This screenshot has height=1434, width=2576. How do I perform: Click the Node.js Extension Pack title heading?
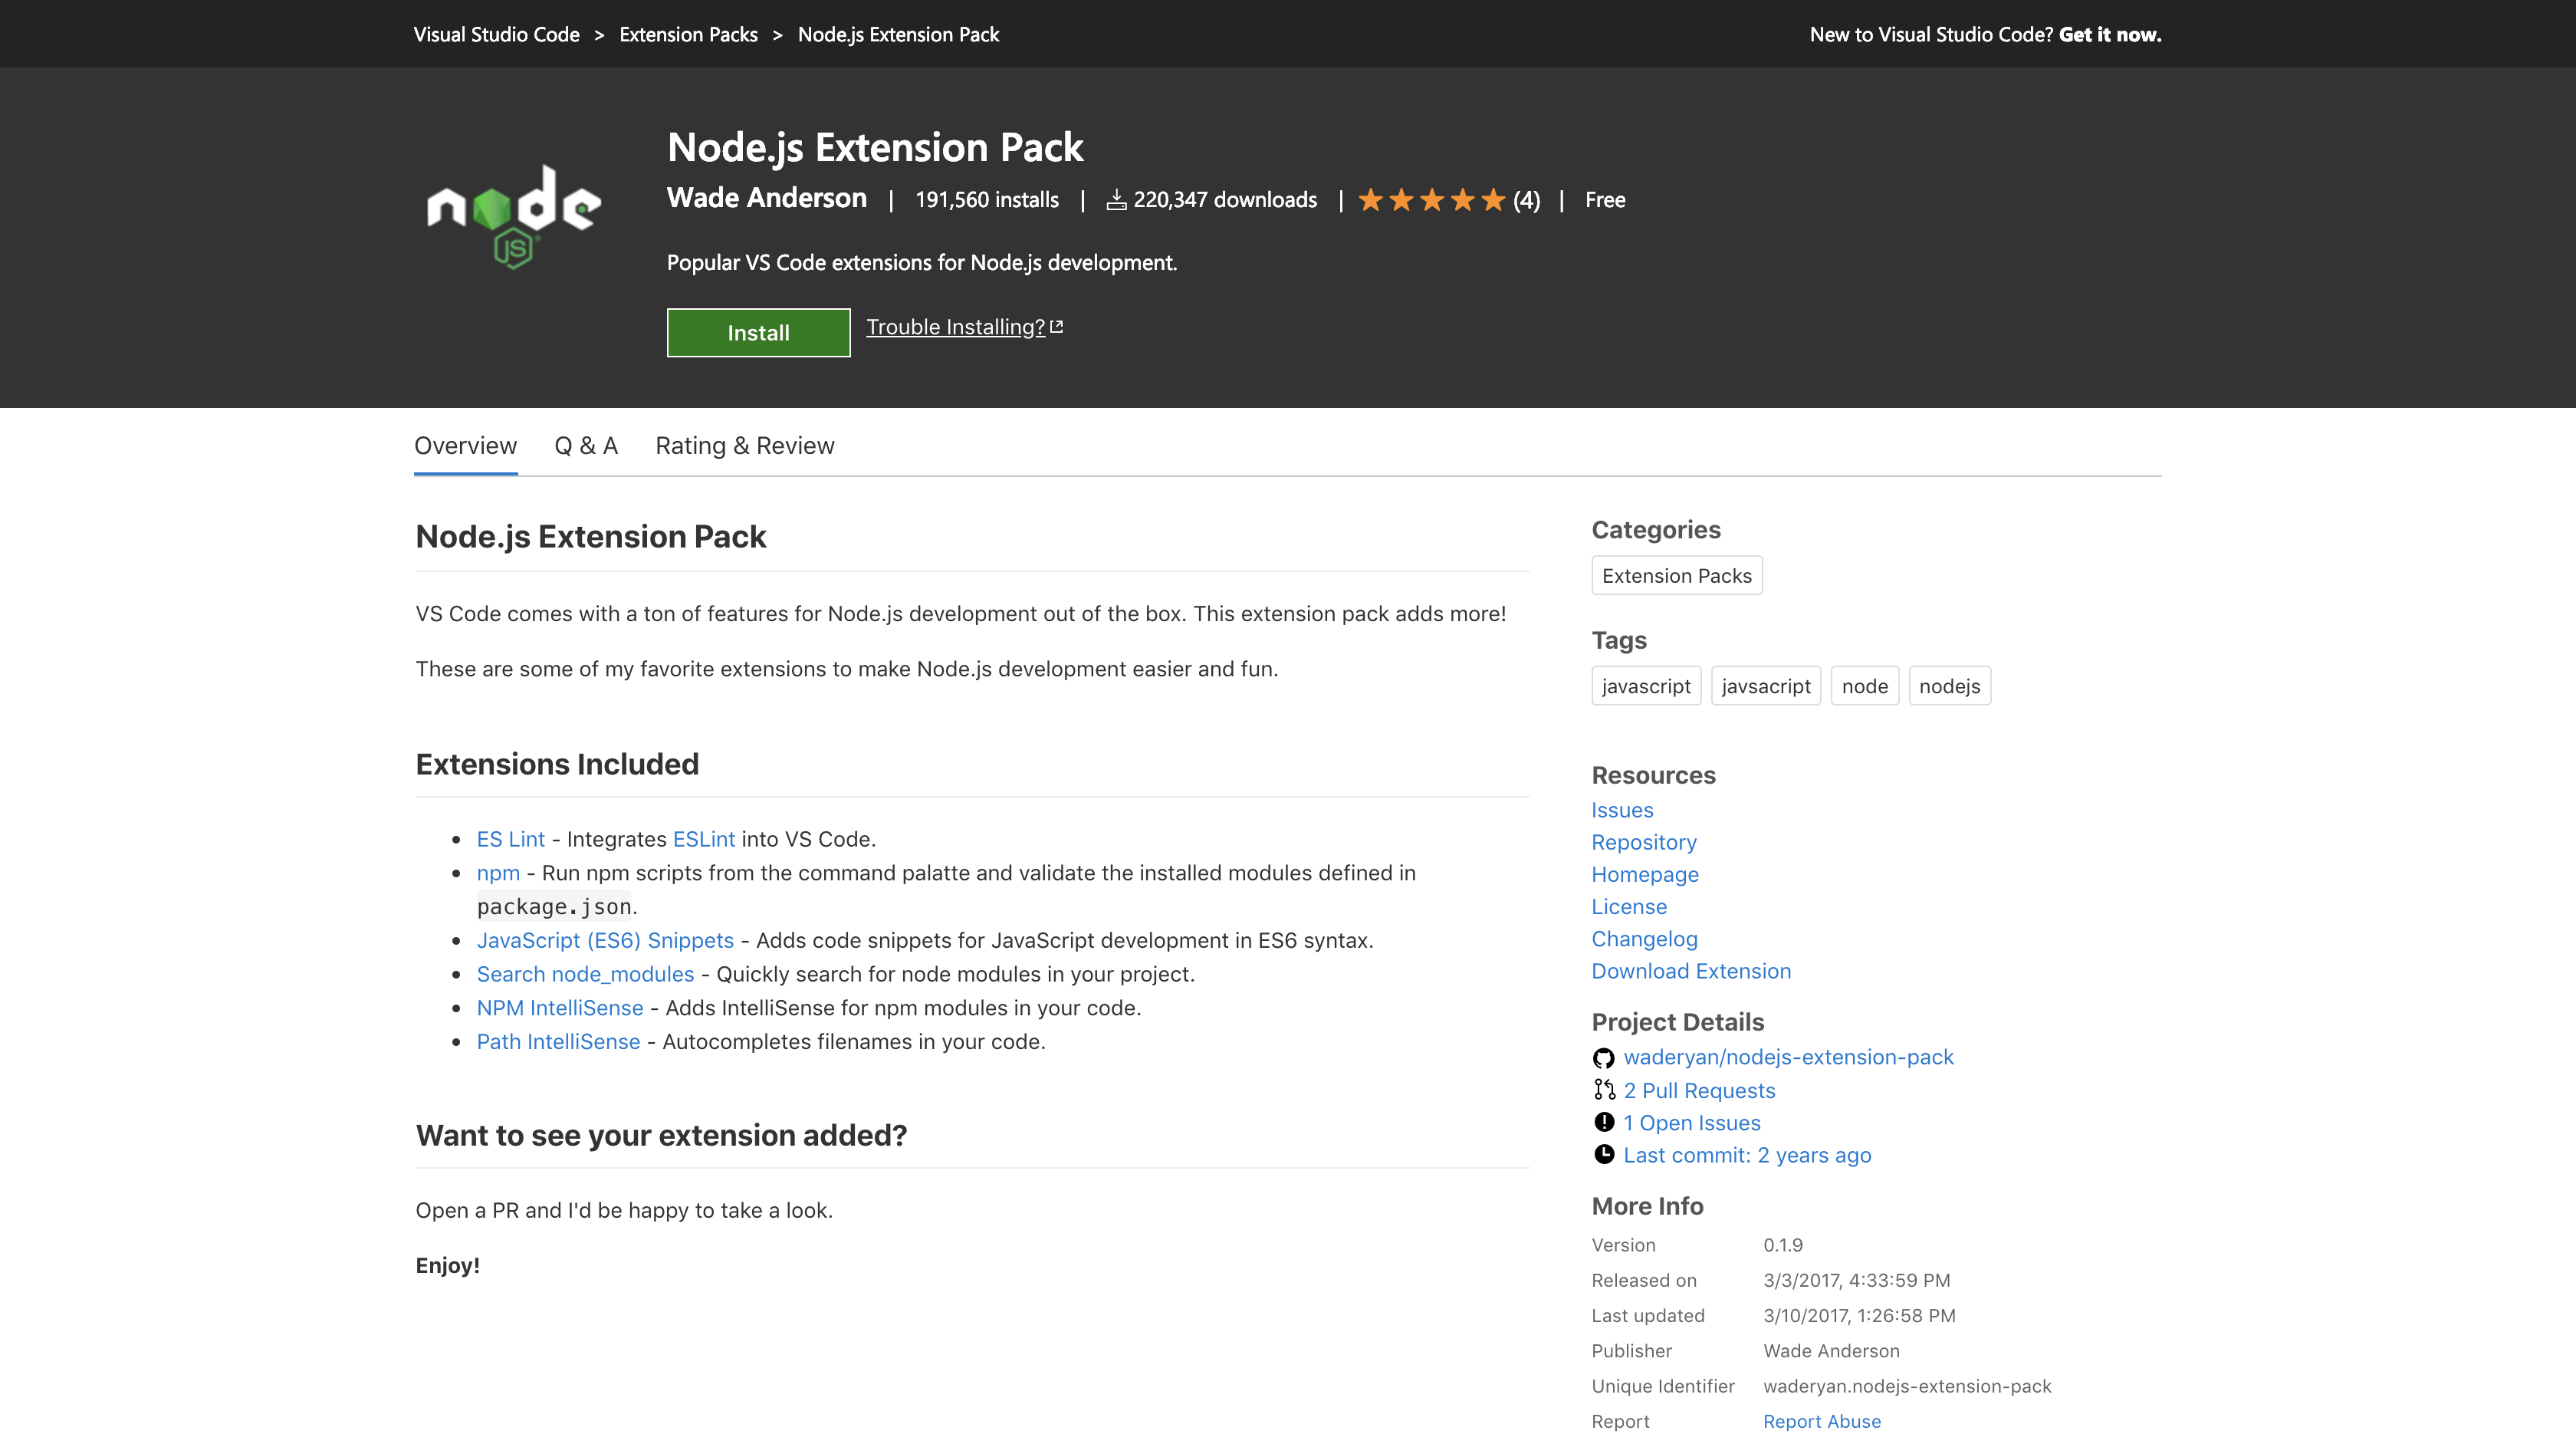click(x=875, y=147)
